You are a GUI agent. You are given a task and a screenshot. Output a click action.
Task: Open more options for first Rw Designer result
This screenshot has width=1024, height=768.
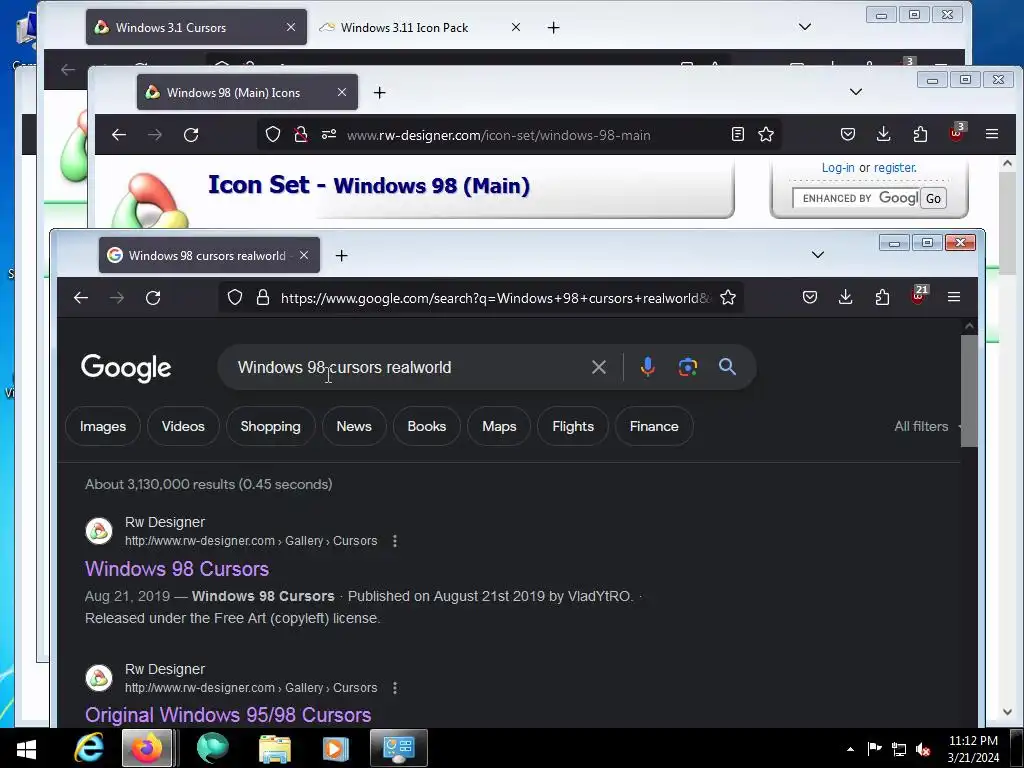tap(394, 541)
